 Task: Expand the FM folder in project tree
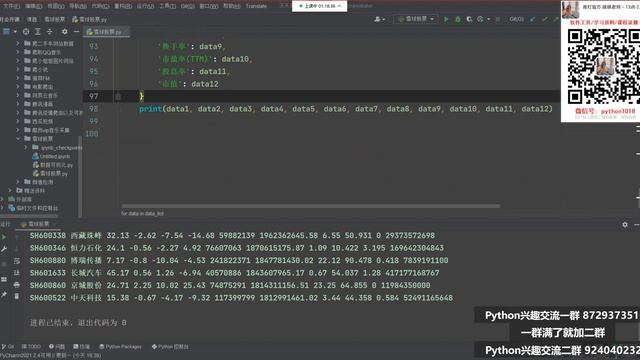point(18,78)
